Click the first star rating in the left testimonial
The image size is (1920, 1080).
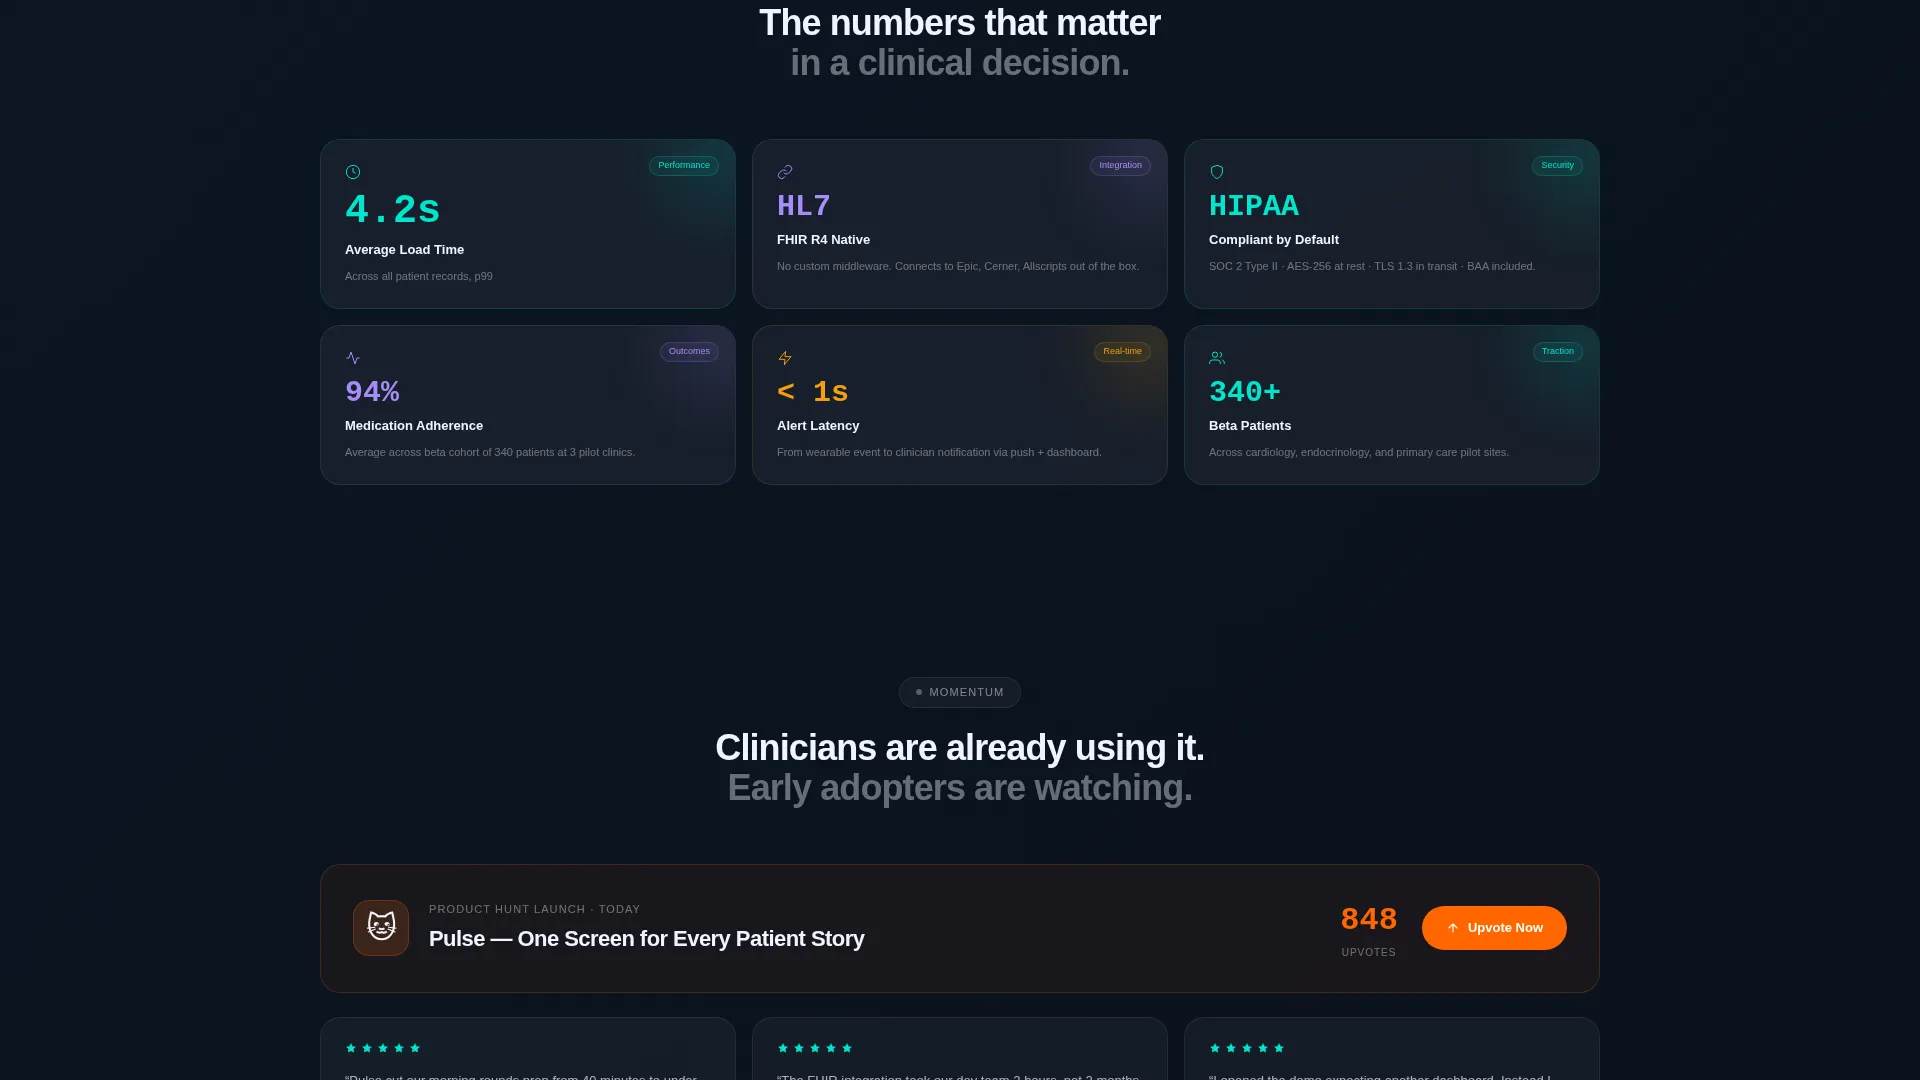(351, 1048)
